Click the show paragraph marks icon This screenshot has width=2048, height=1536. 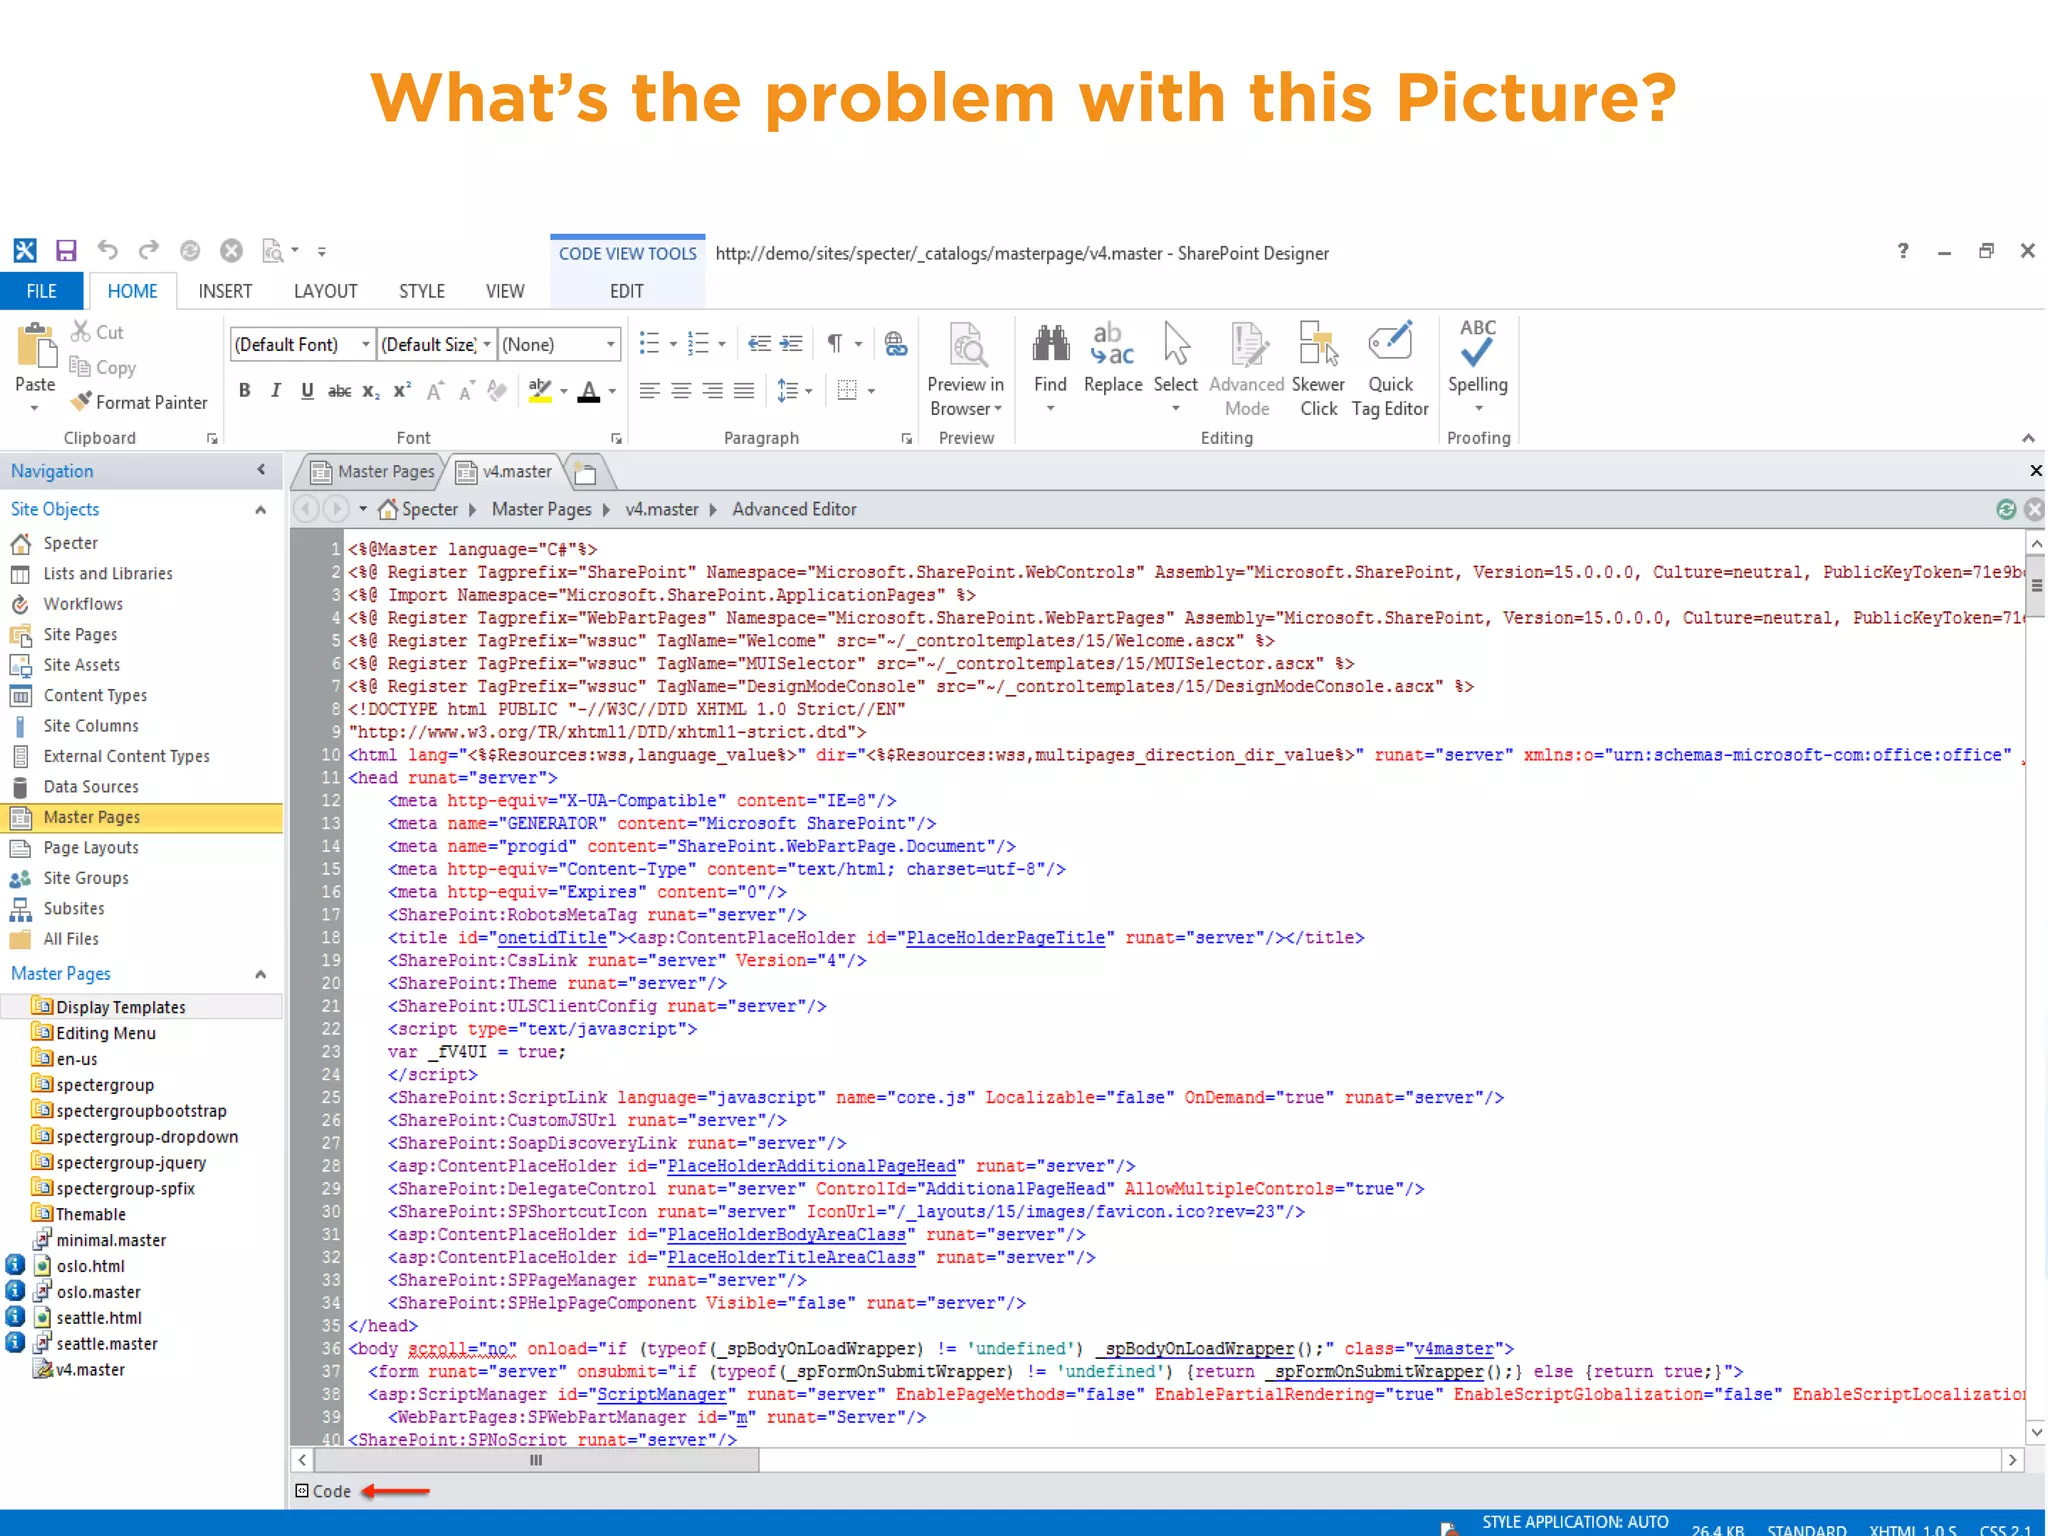(x=834, y=344)
